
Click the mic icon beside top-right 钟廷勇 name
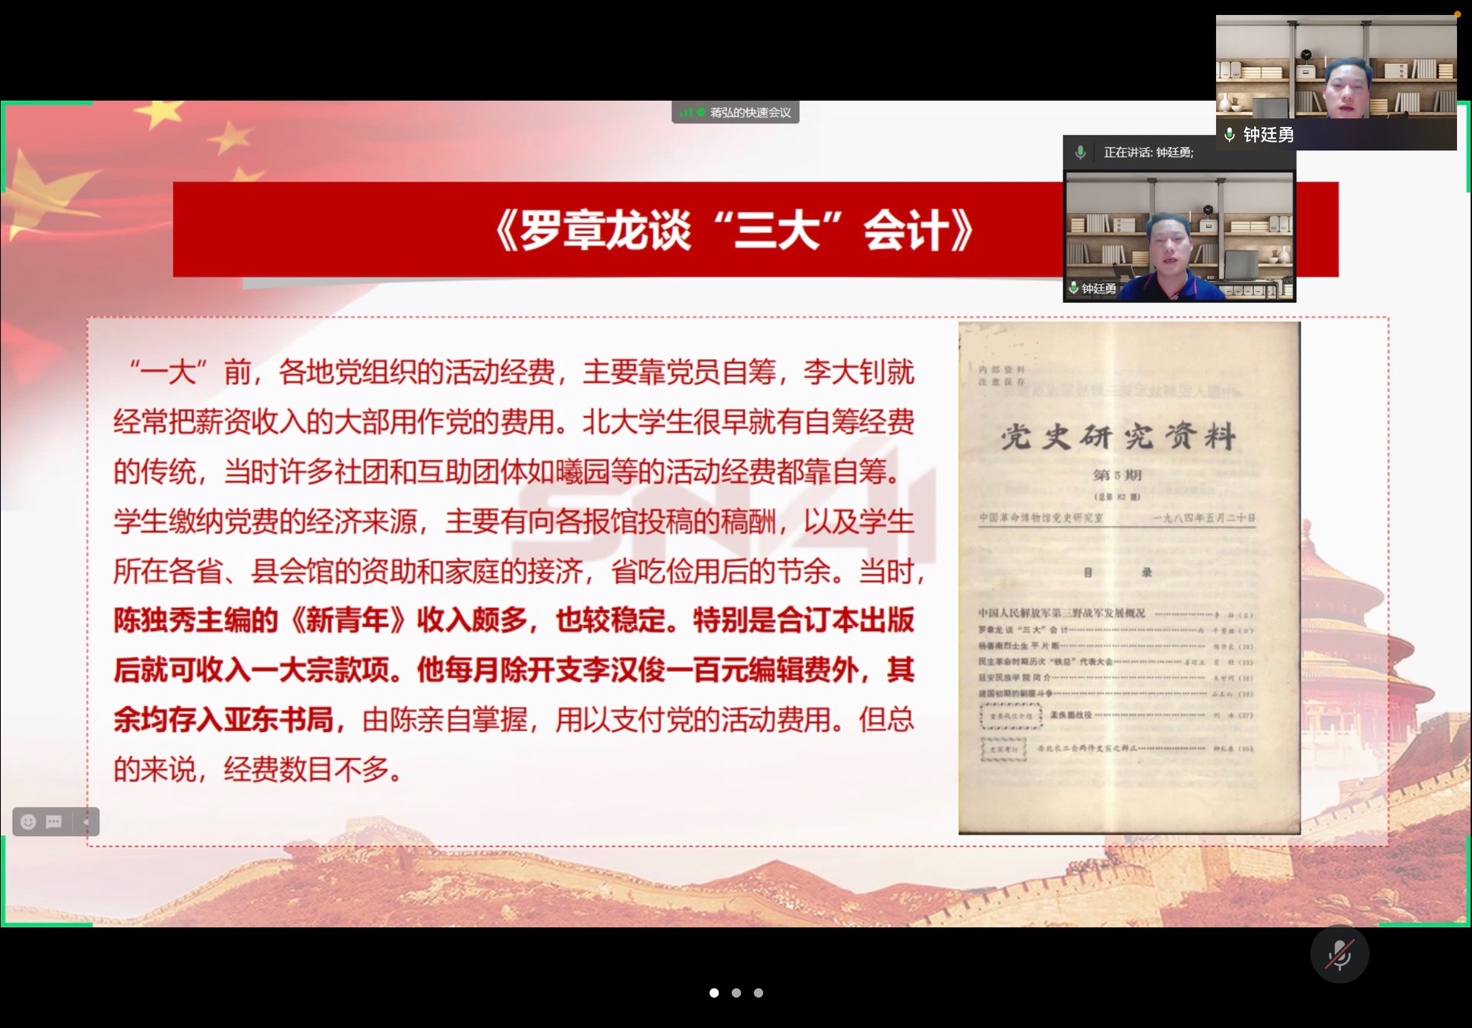1229,135
